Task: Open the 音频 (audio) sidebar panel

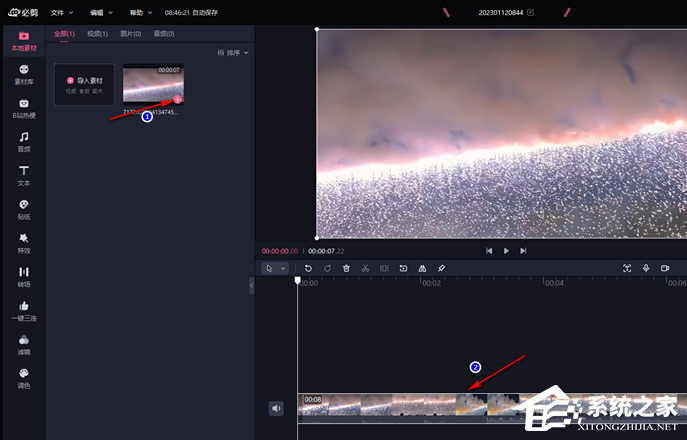Action: click(24, 141)
